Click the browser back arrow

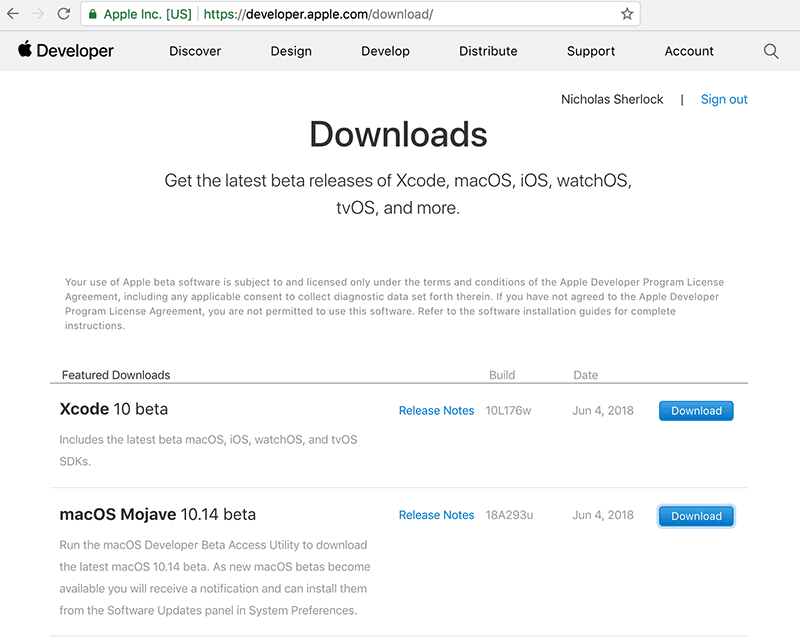13,14
